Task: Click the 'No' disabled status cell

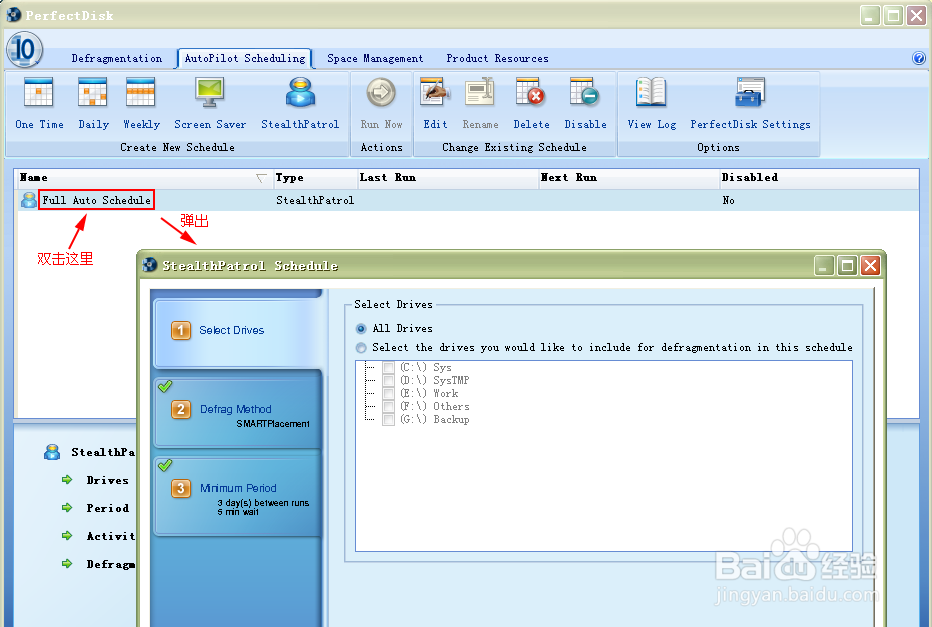Action: coord(728,200)
